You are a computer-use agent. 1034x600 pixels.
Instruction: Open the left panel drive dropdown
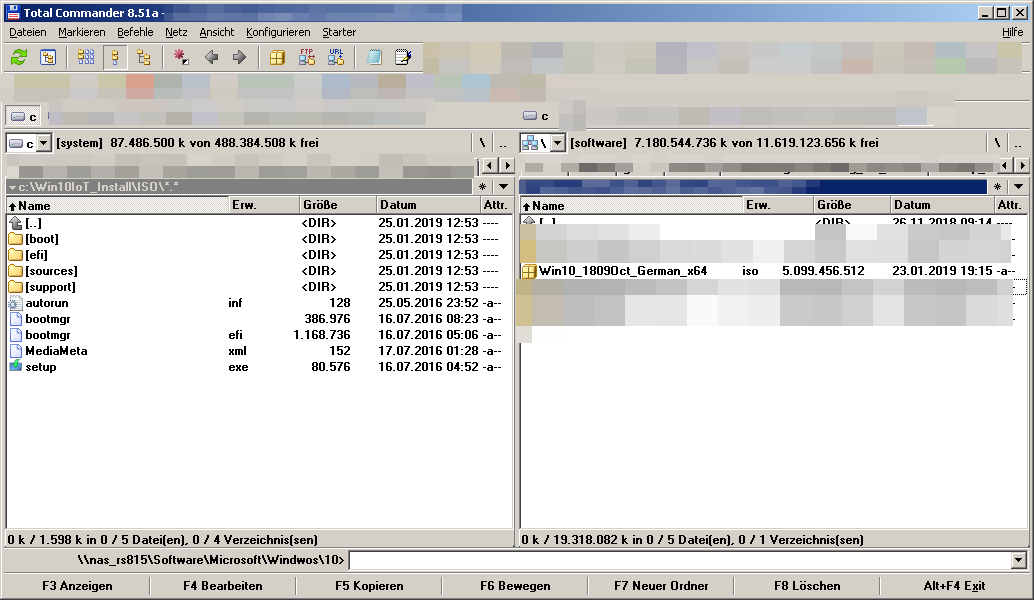44,143
